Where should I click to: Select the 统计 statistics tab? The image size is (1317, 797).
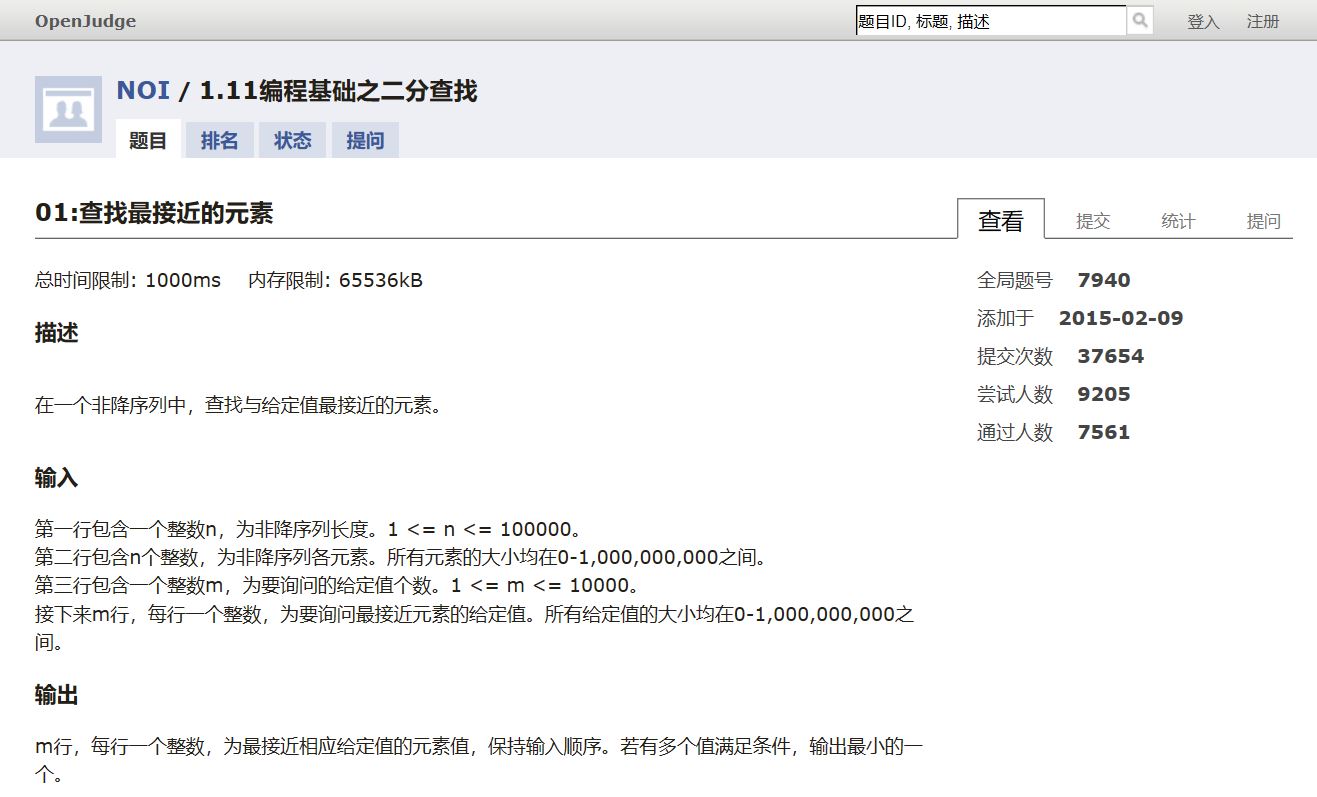(x=1178, y=221)
